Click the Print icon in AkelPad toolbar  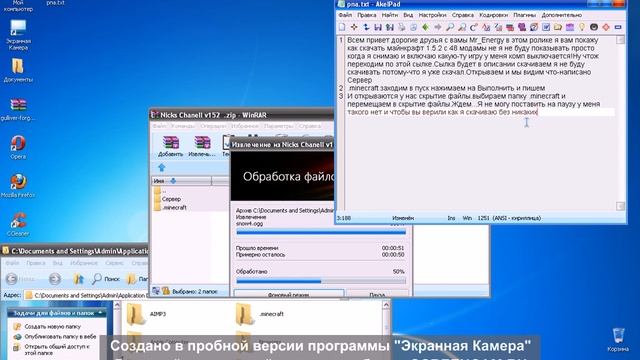(402, 27)
